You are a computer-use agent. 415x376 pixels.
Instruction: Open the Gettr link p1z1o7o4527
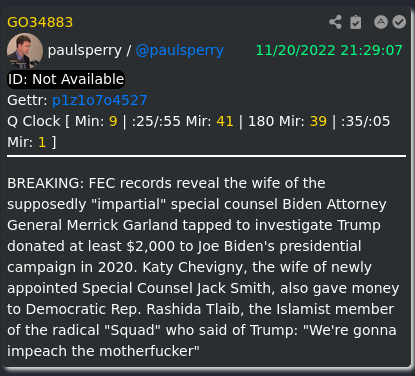[x=100, y=100]
